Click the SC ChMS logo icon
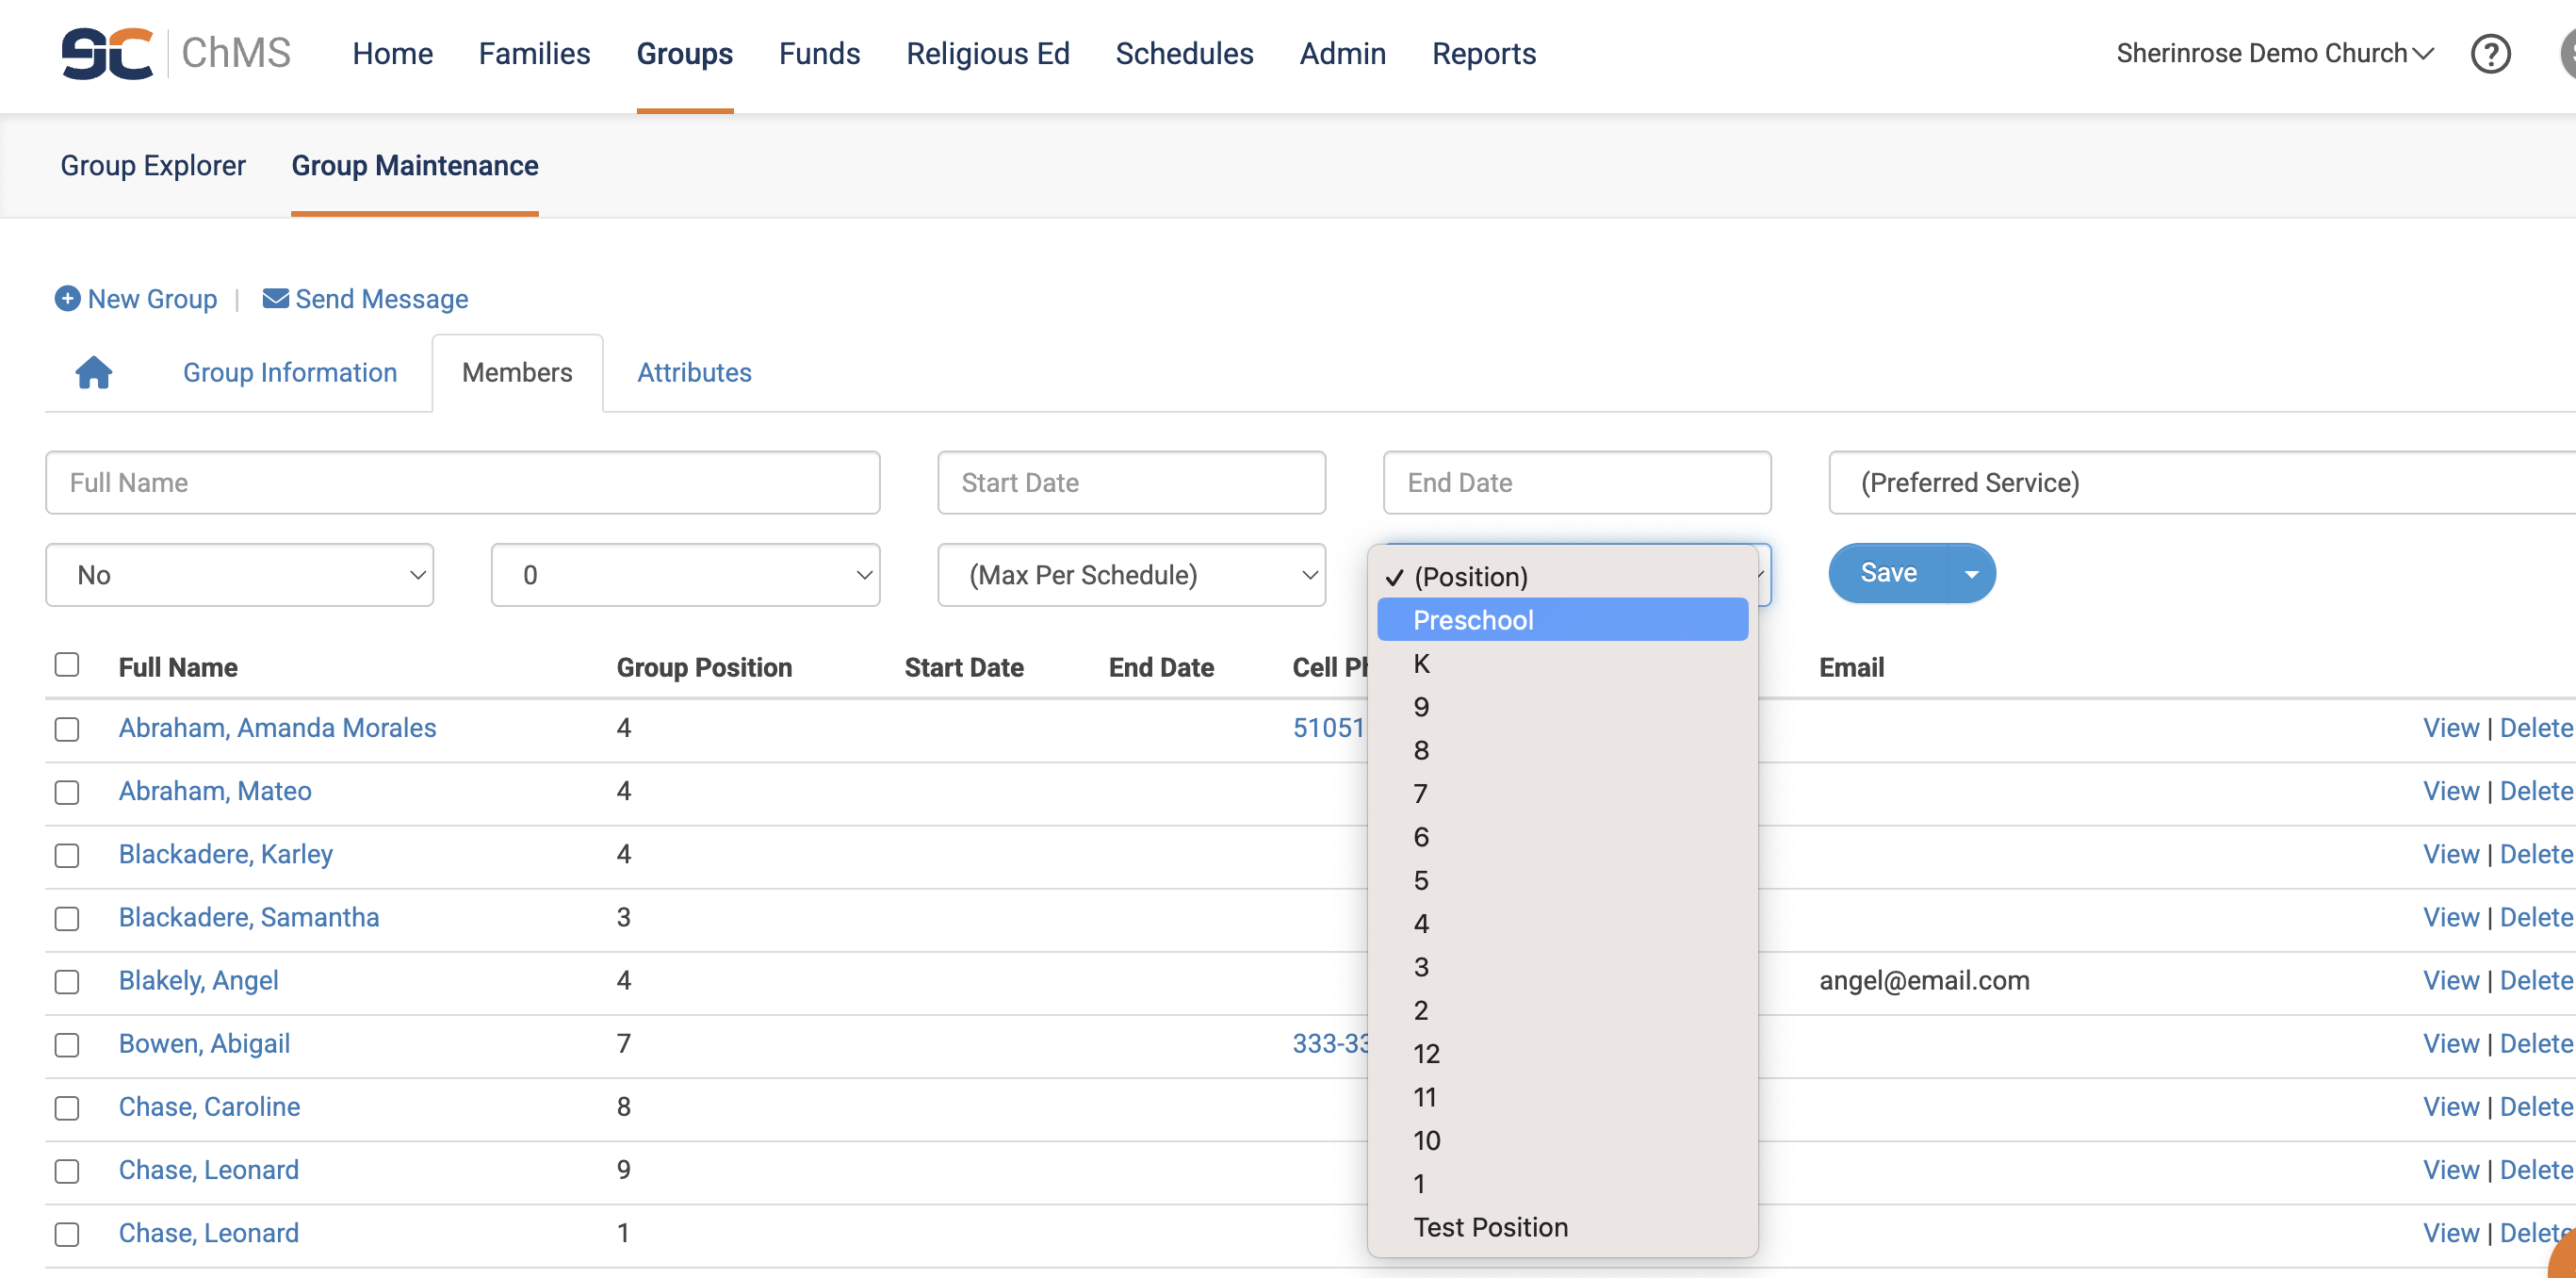 click(x=107, y=53)
